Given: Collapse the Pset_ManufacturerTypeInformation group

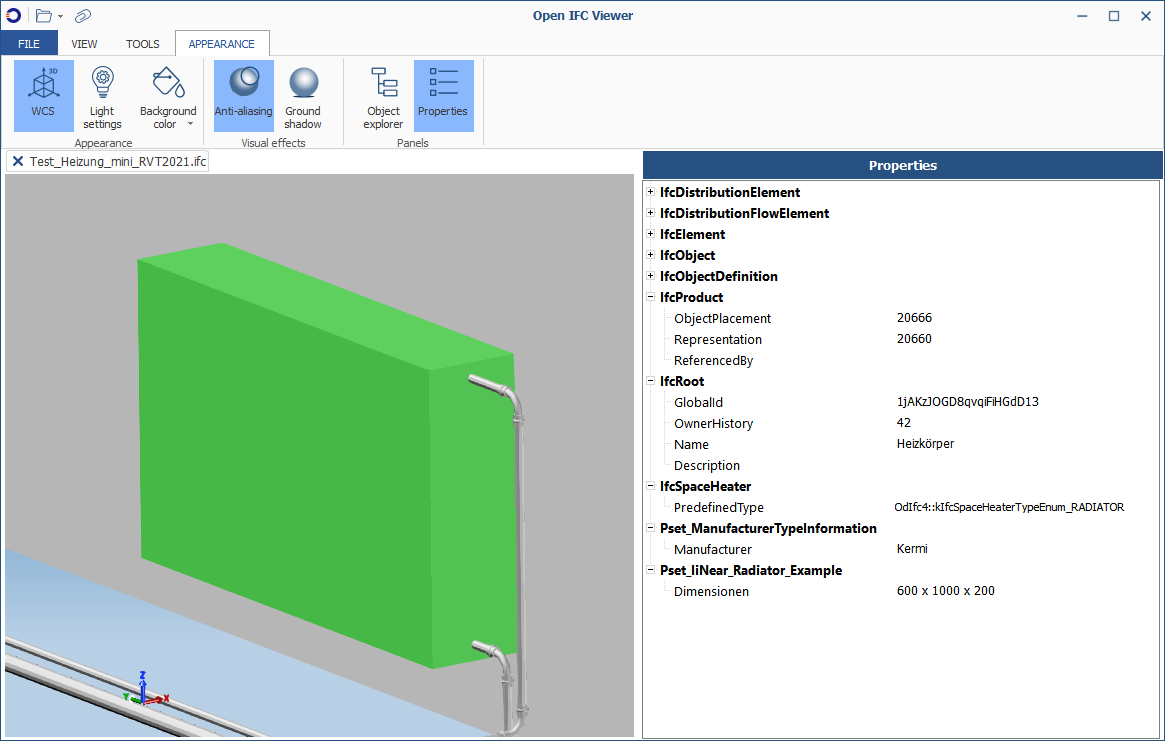Looking at the screenshot, I should [650, 528].
